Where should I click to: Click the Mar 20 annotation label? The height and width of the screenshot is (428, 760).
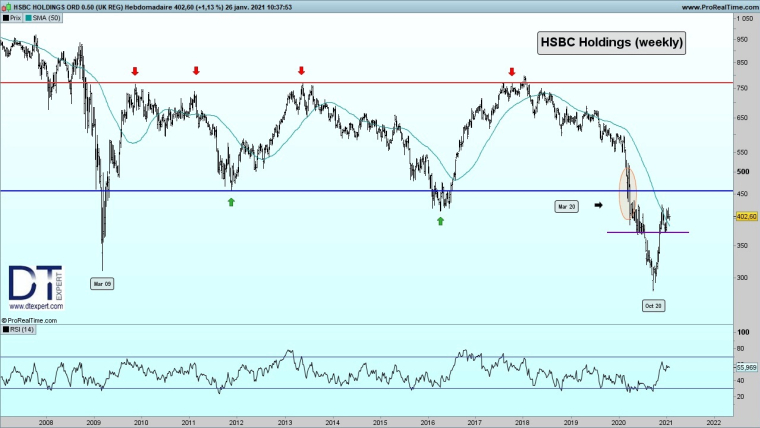click(567, 206)
